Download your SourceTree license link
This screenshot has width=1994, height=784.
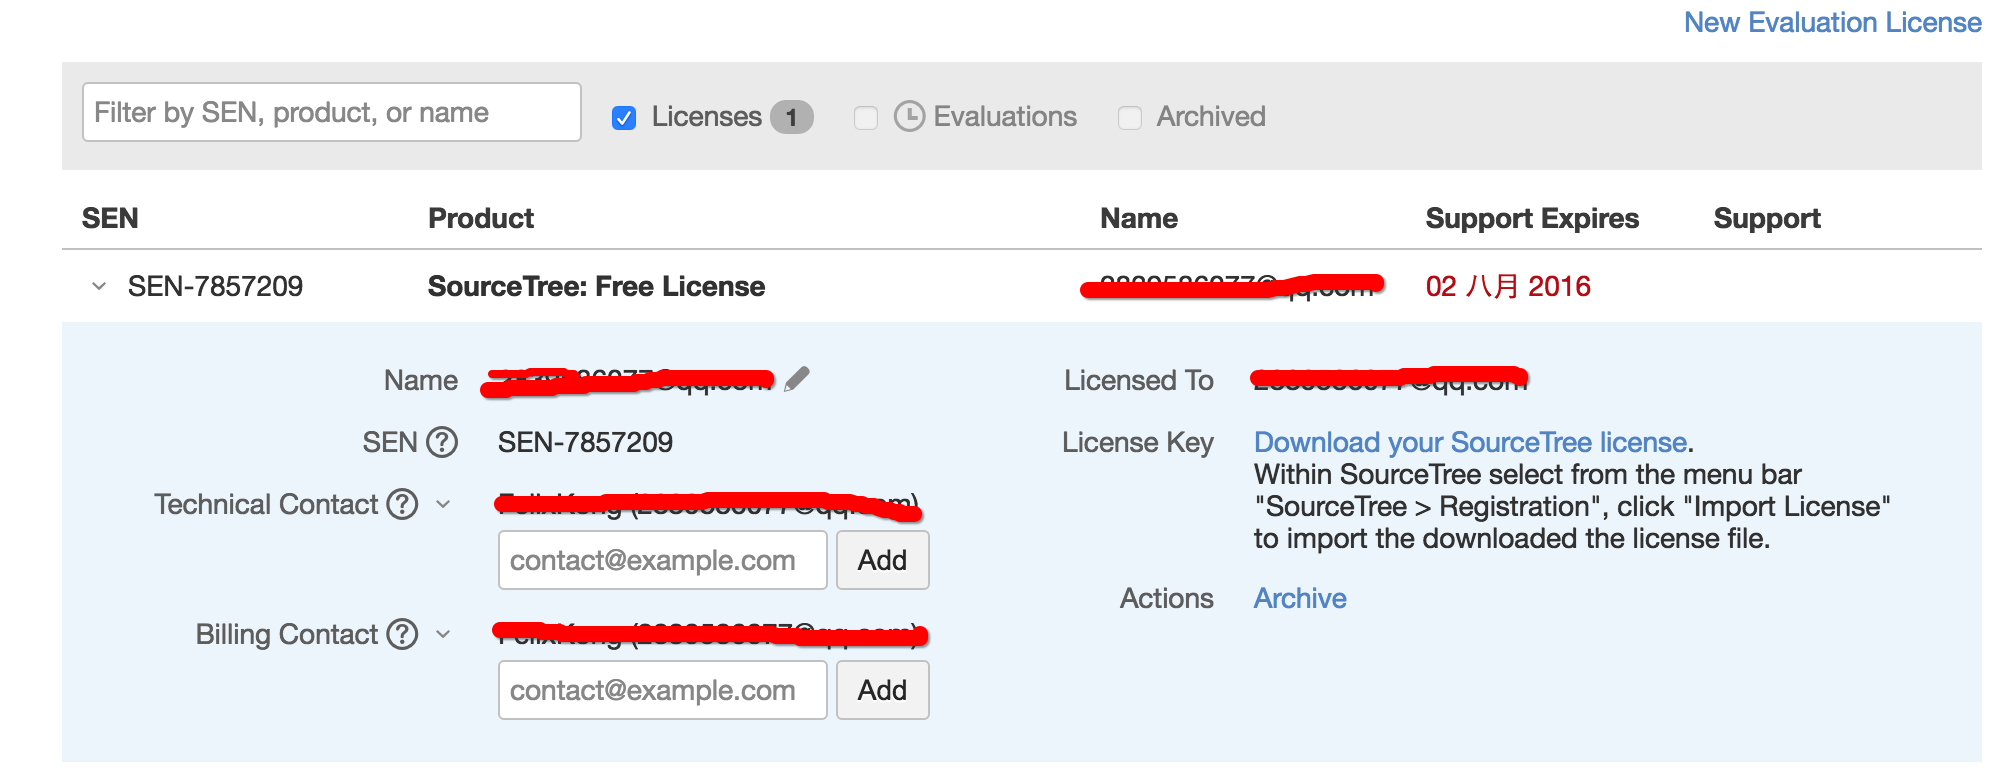click(1471, 442)
